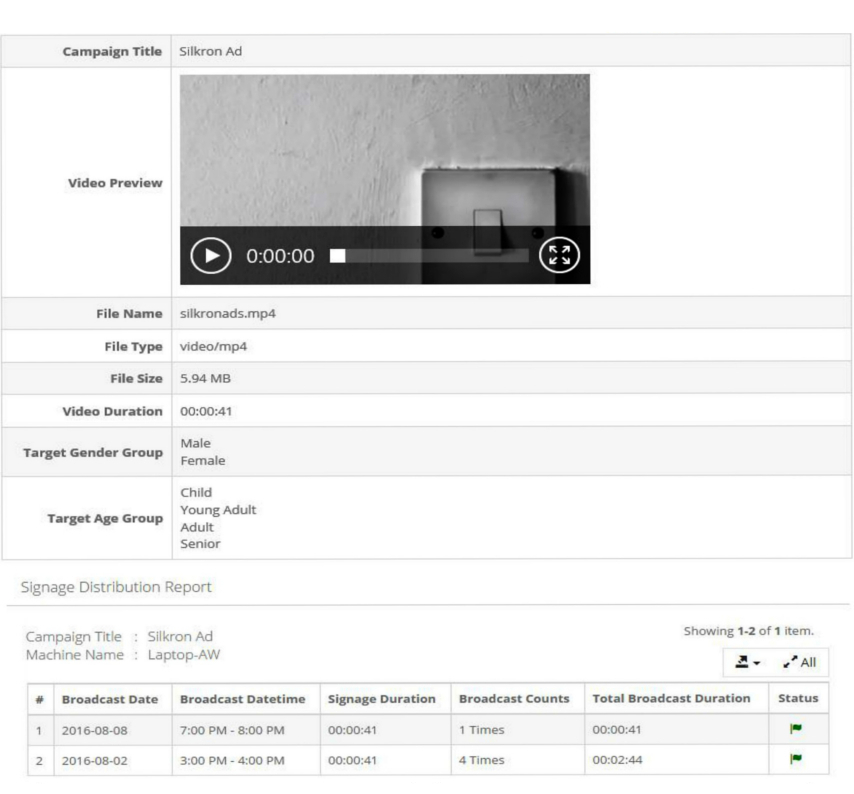Open the export dropdown menu
854x794 pixels.
tap(748, 662)
